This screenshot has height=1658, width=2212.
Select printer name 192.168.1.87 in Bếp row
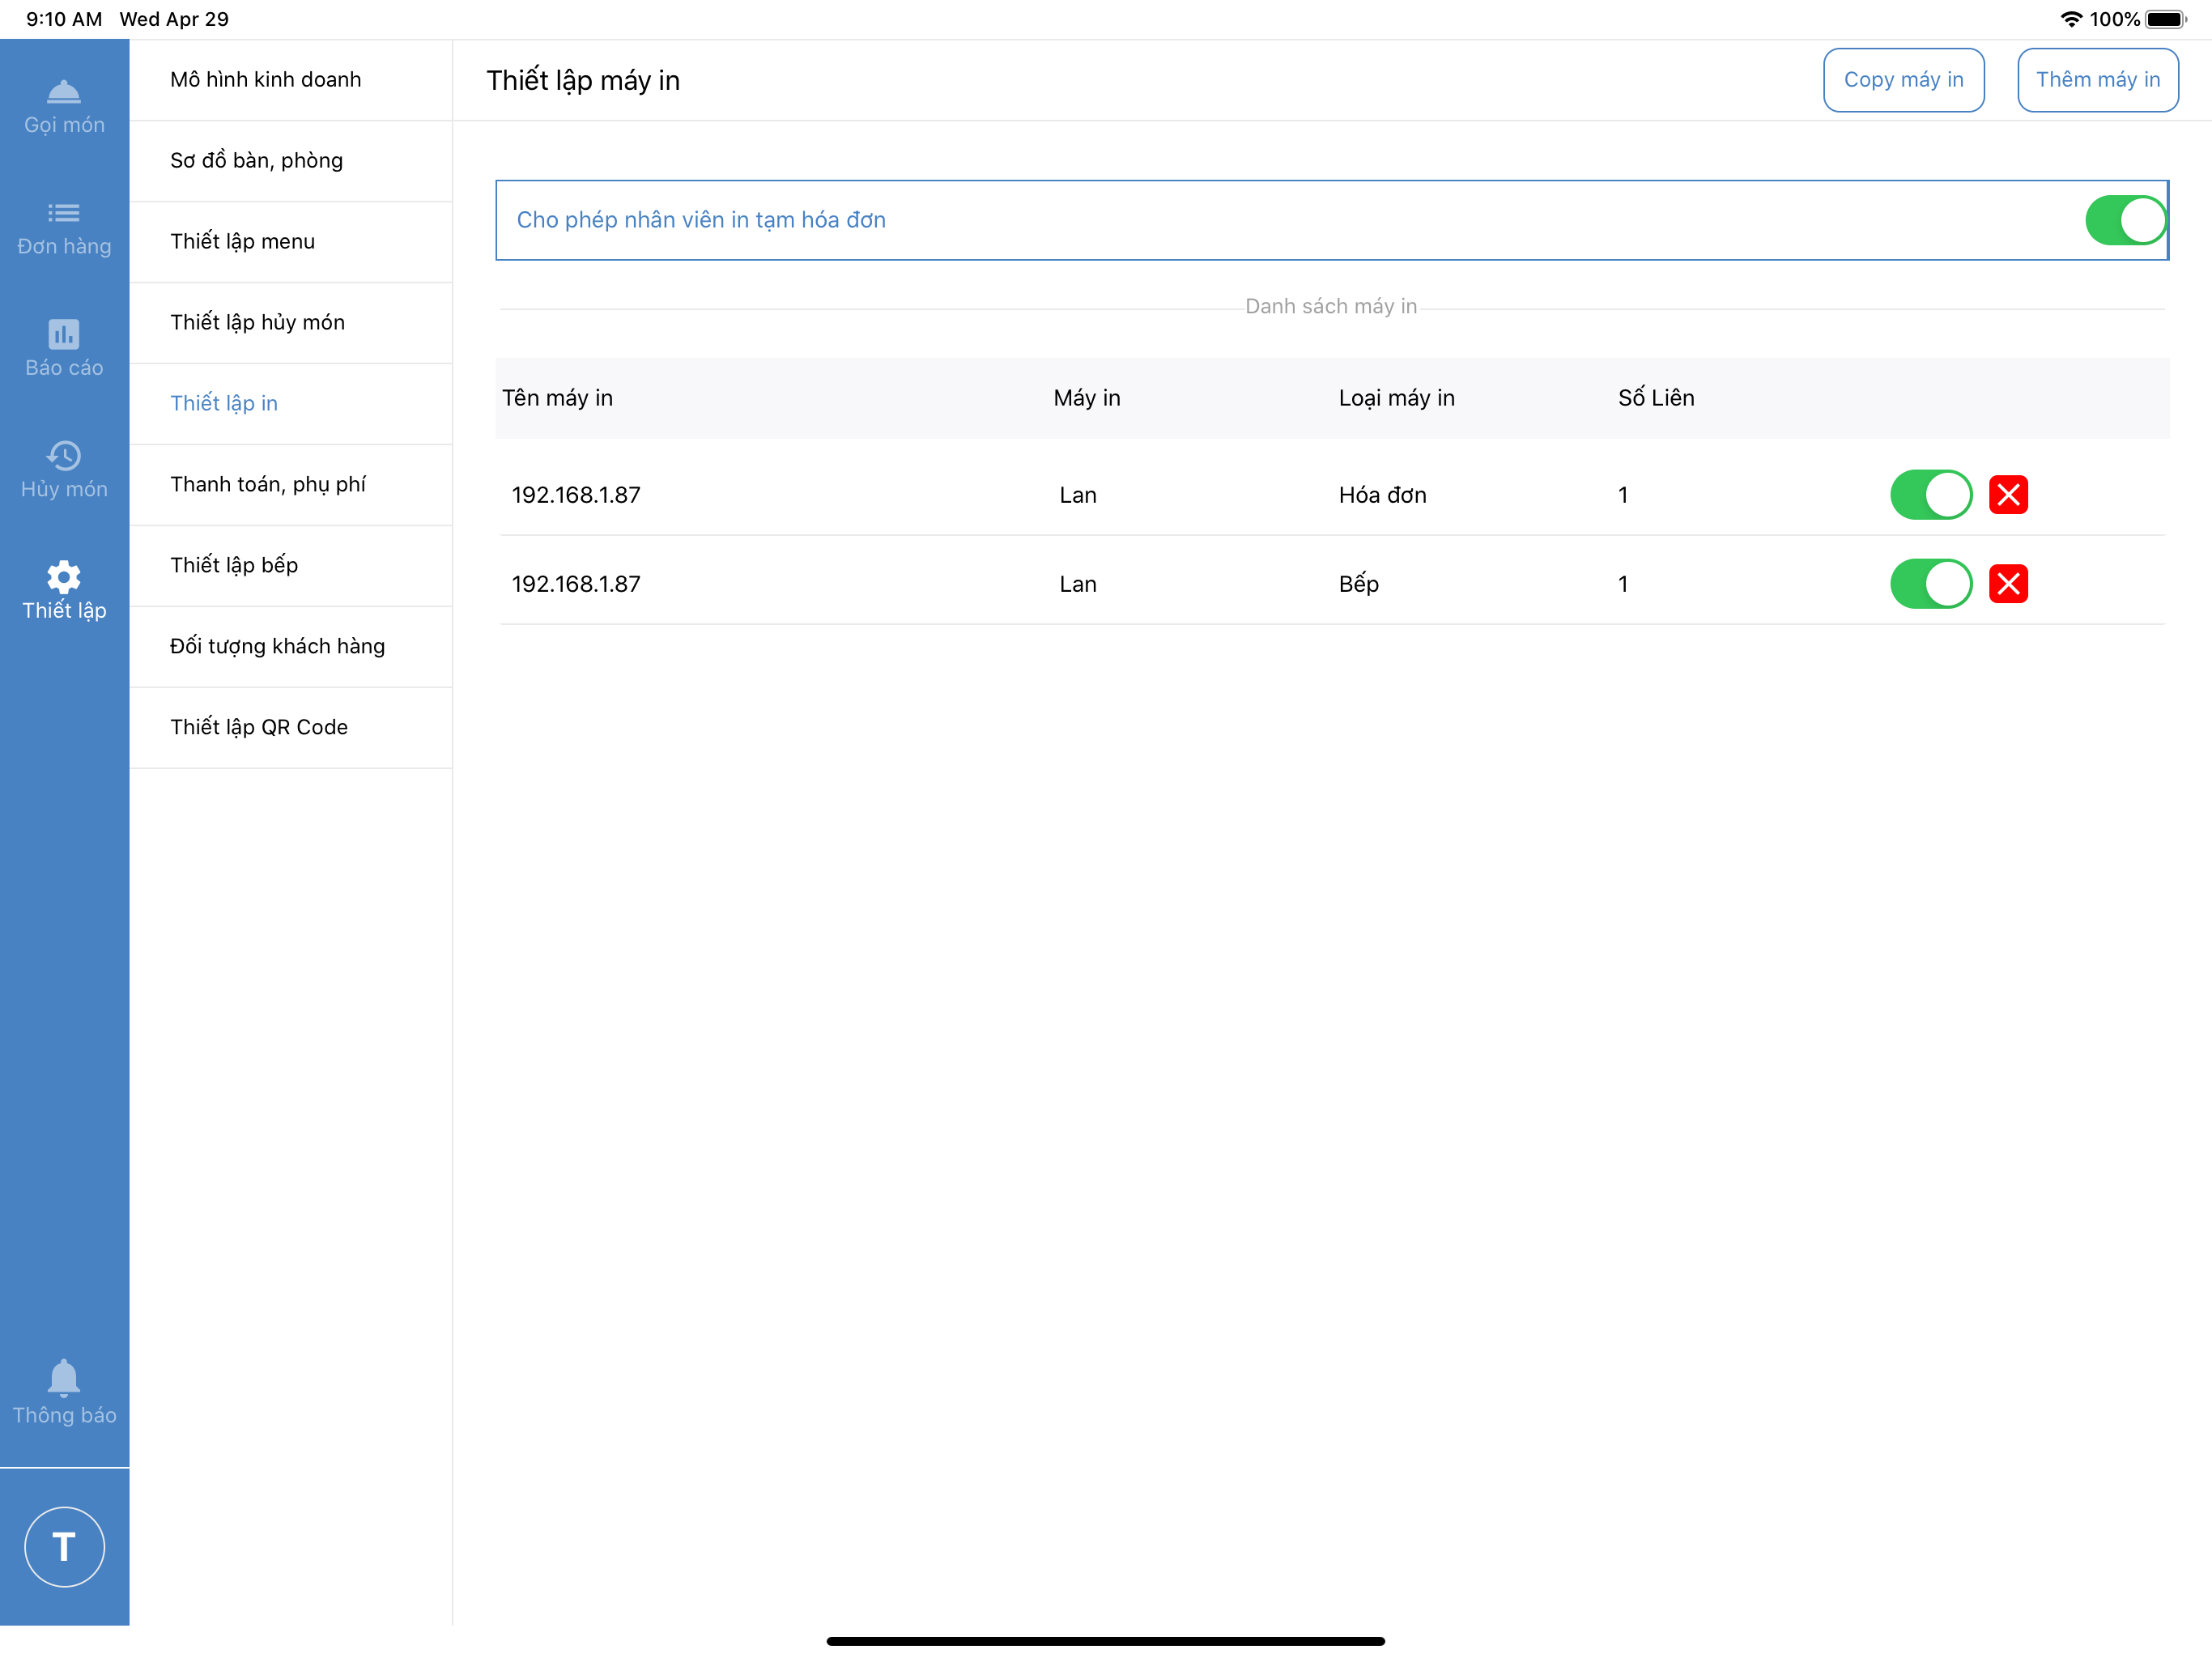(x=576, y=584)
